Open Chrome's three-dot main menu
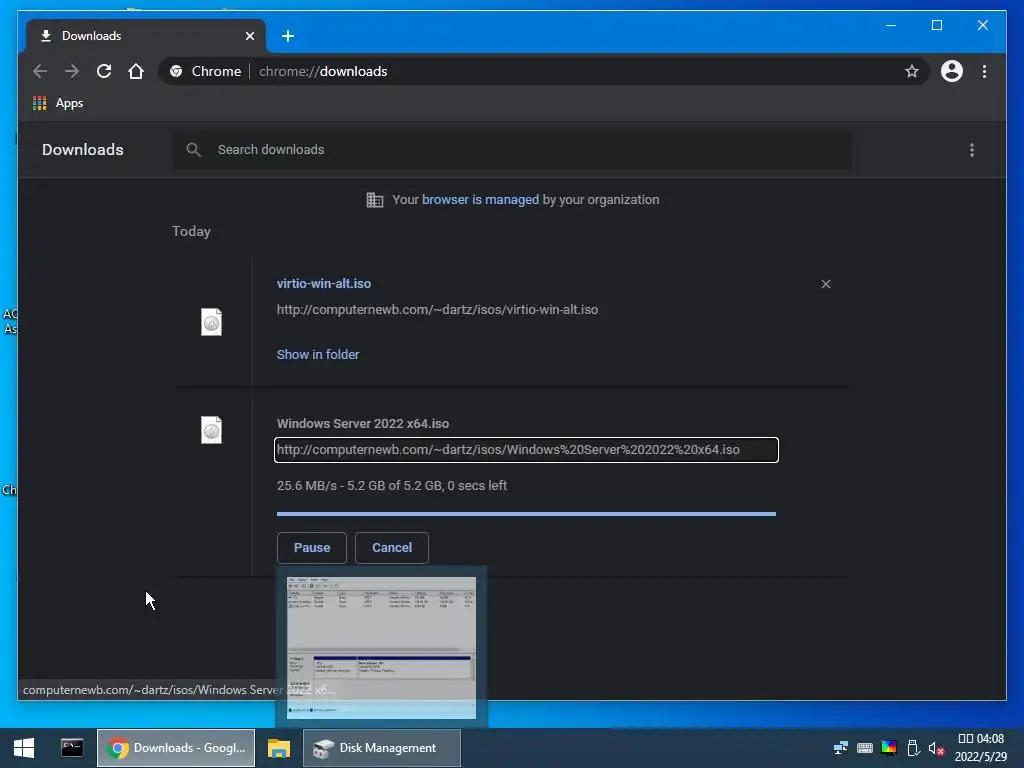 984,71
